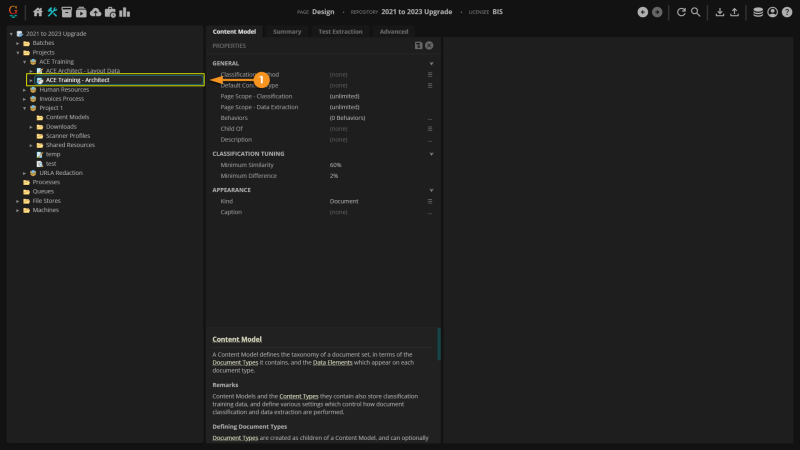Viewport: 800px width, 450px height.
Task: Switch to the Summary tab
Action: coord(287,32)
